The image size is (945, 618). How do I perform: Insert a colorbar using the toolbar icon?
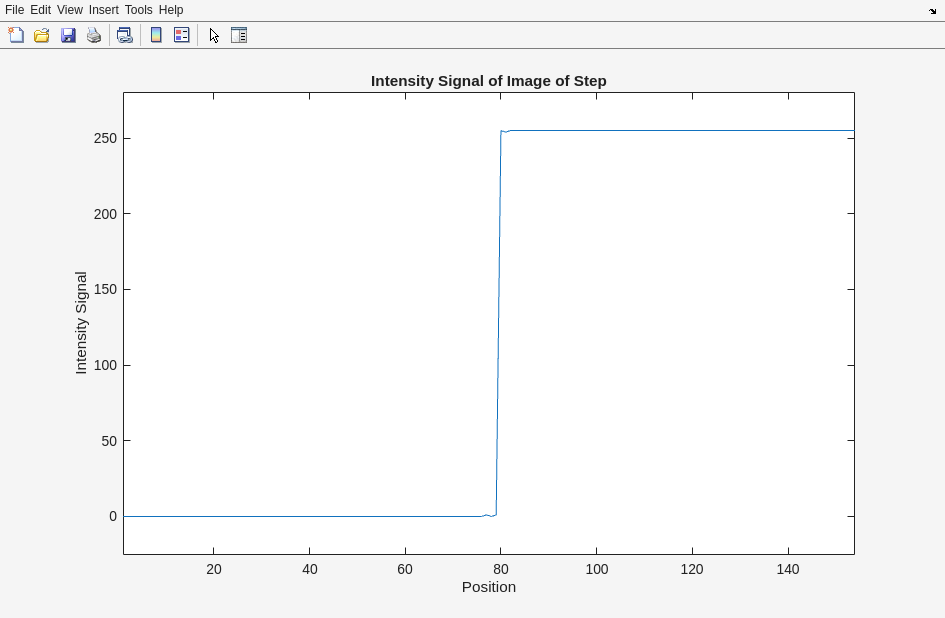tap(156, 35)
